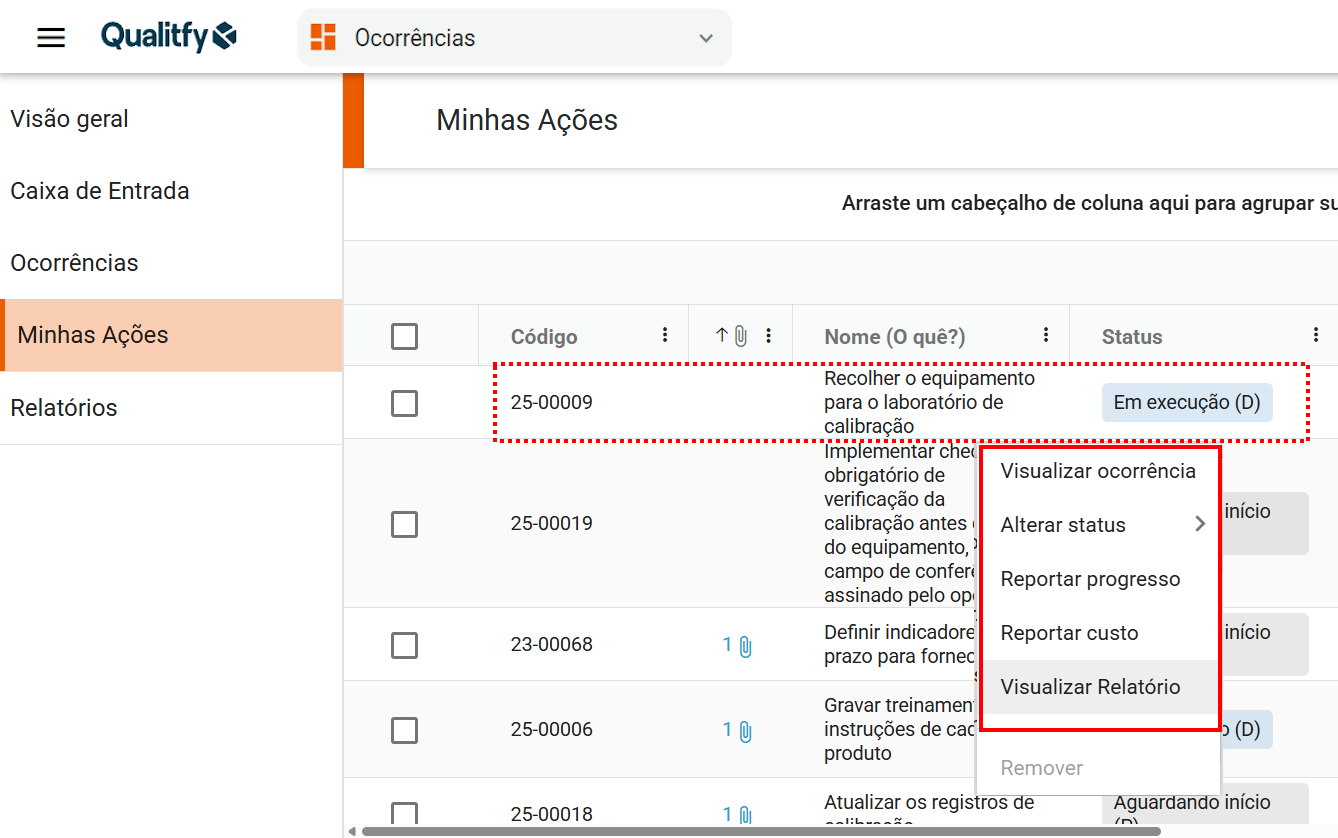1338x838 pixels.
Task: Toggle the select-all checkbox in header
Action: point(404,336)
